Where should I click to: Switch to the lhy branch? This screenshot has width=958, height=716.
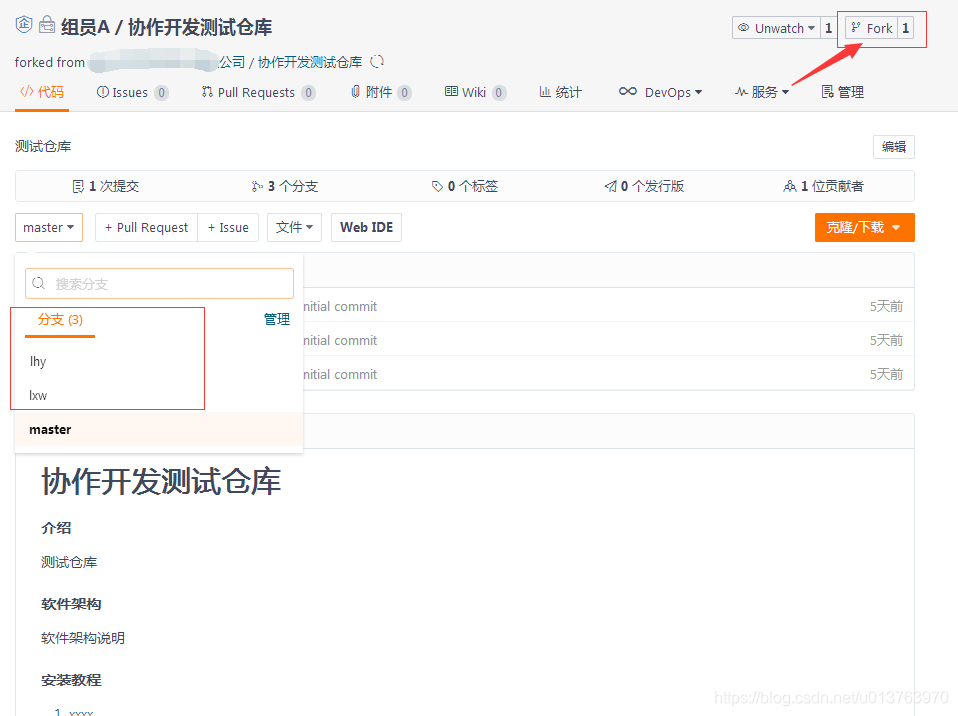tap(159, 361)
